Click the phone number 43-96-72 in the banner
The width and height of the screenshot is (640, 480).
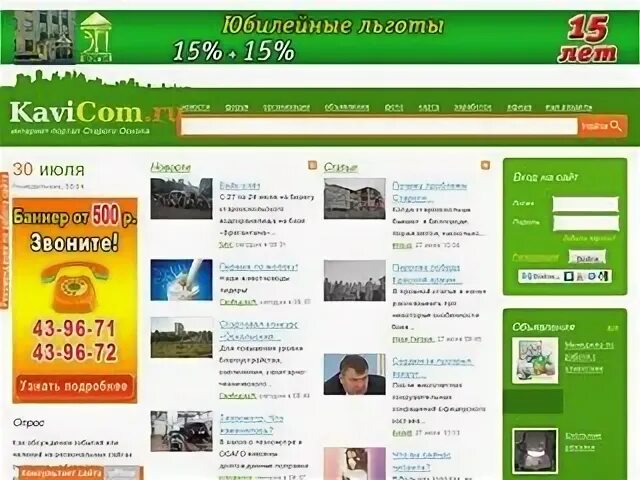[x=75, y=352]
